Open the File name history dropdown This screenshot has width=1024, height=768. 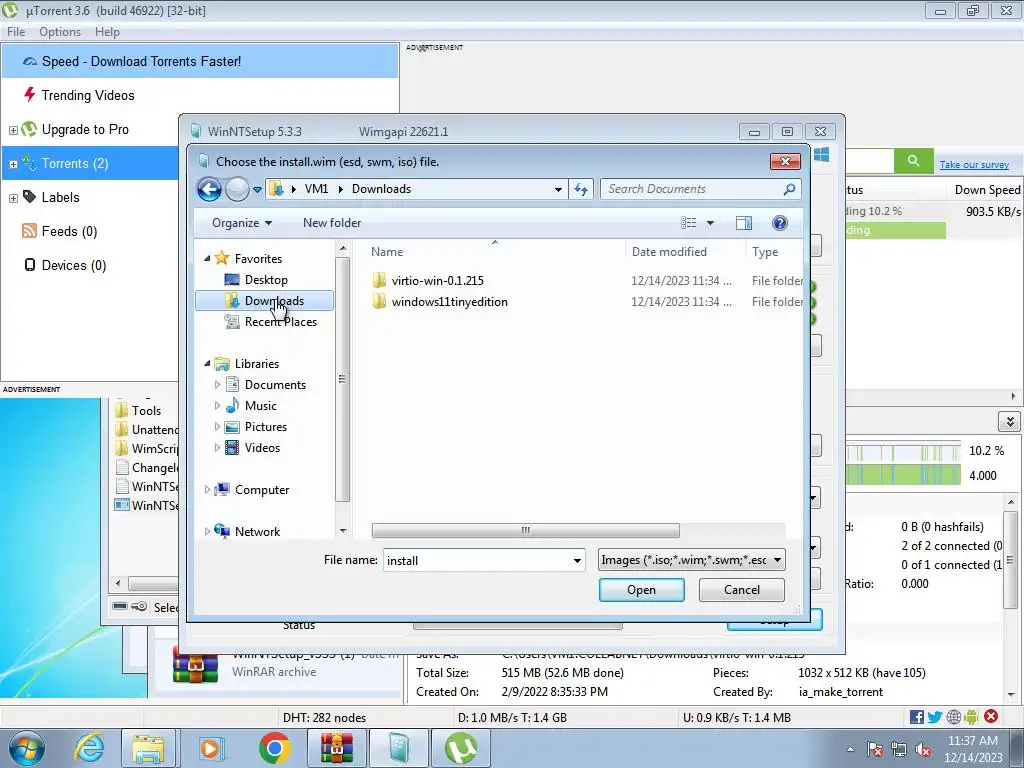(x=577, y=560)
